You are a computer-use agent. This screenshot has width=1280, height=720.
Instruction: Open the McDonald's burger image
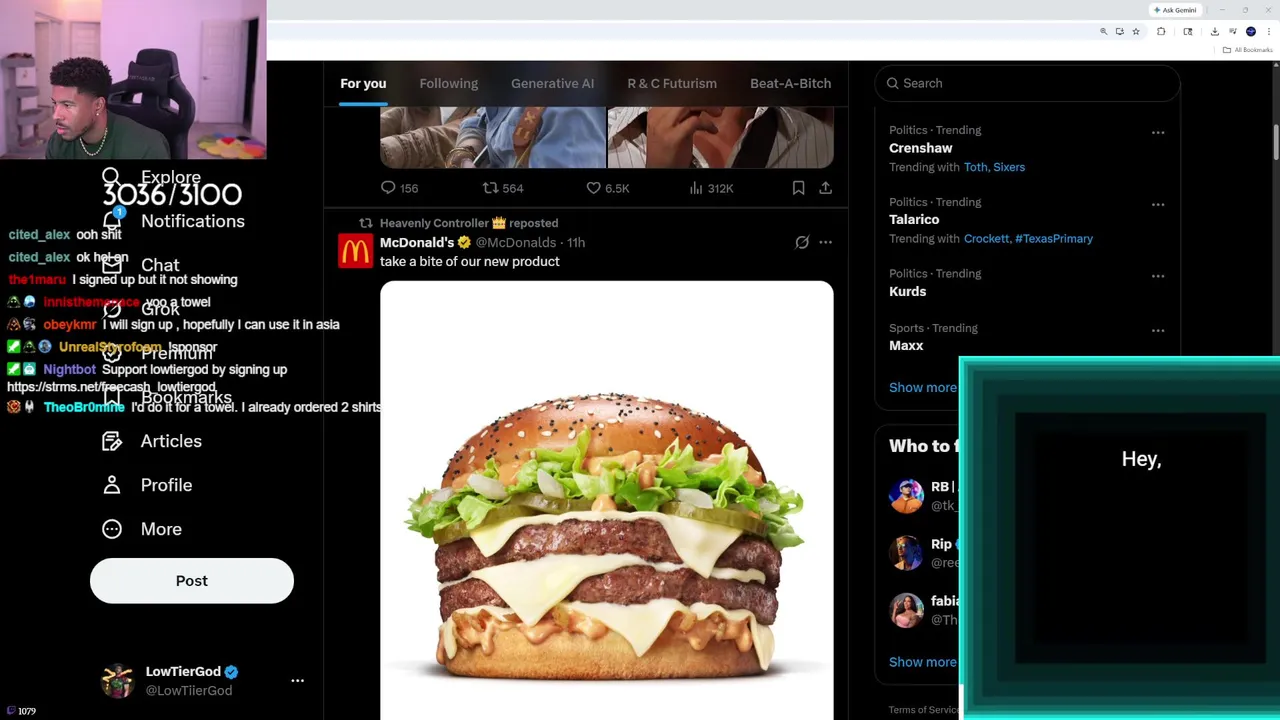coord(606,500)
